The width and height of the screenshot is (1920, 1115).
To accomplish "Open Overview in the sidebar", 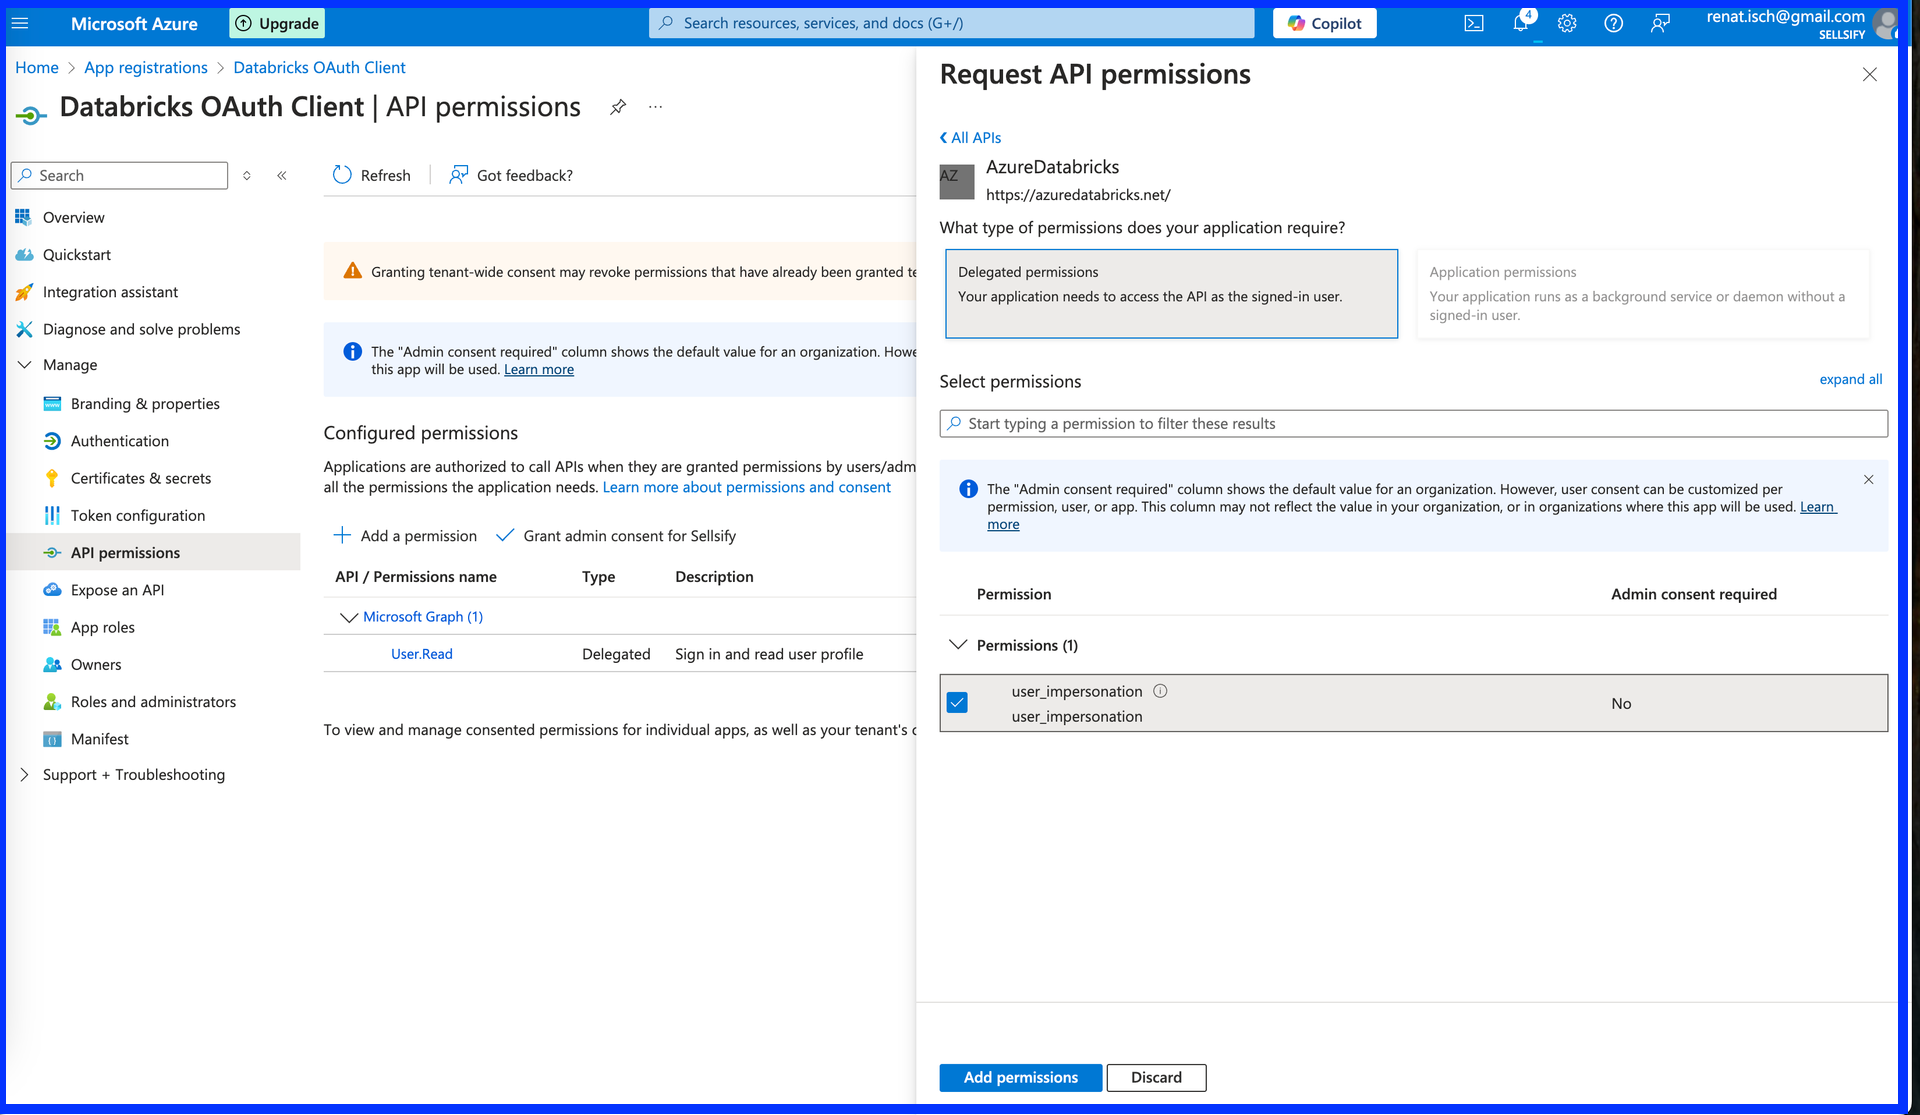I will tap(73, 217).
